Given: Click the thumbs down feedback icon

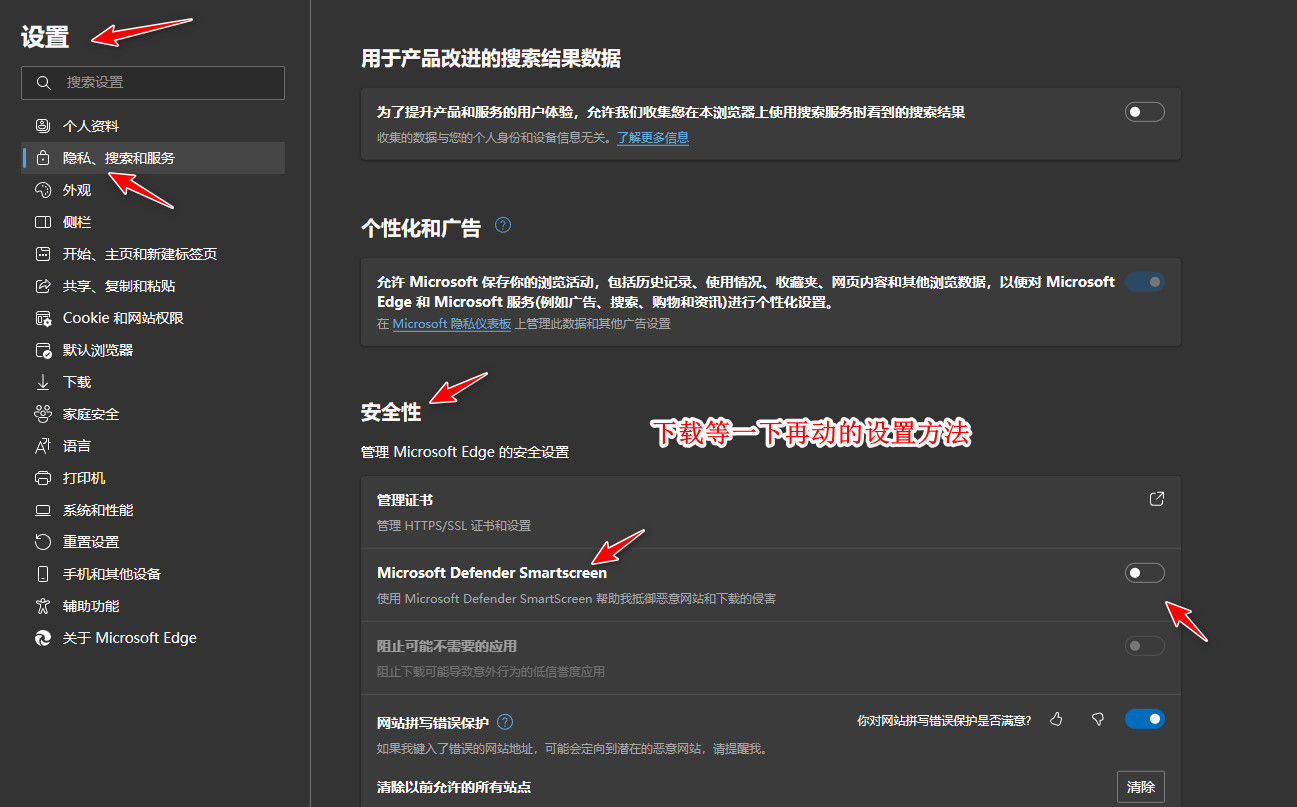Looking at the screenshot, I should tap(1097, 719).
